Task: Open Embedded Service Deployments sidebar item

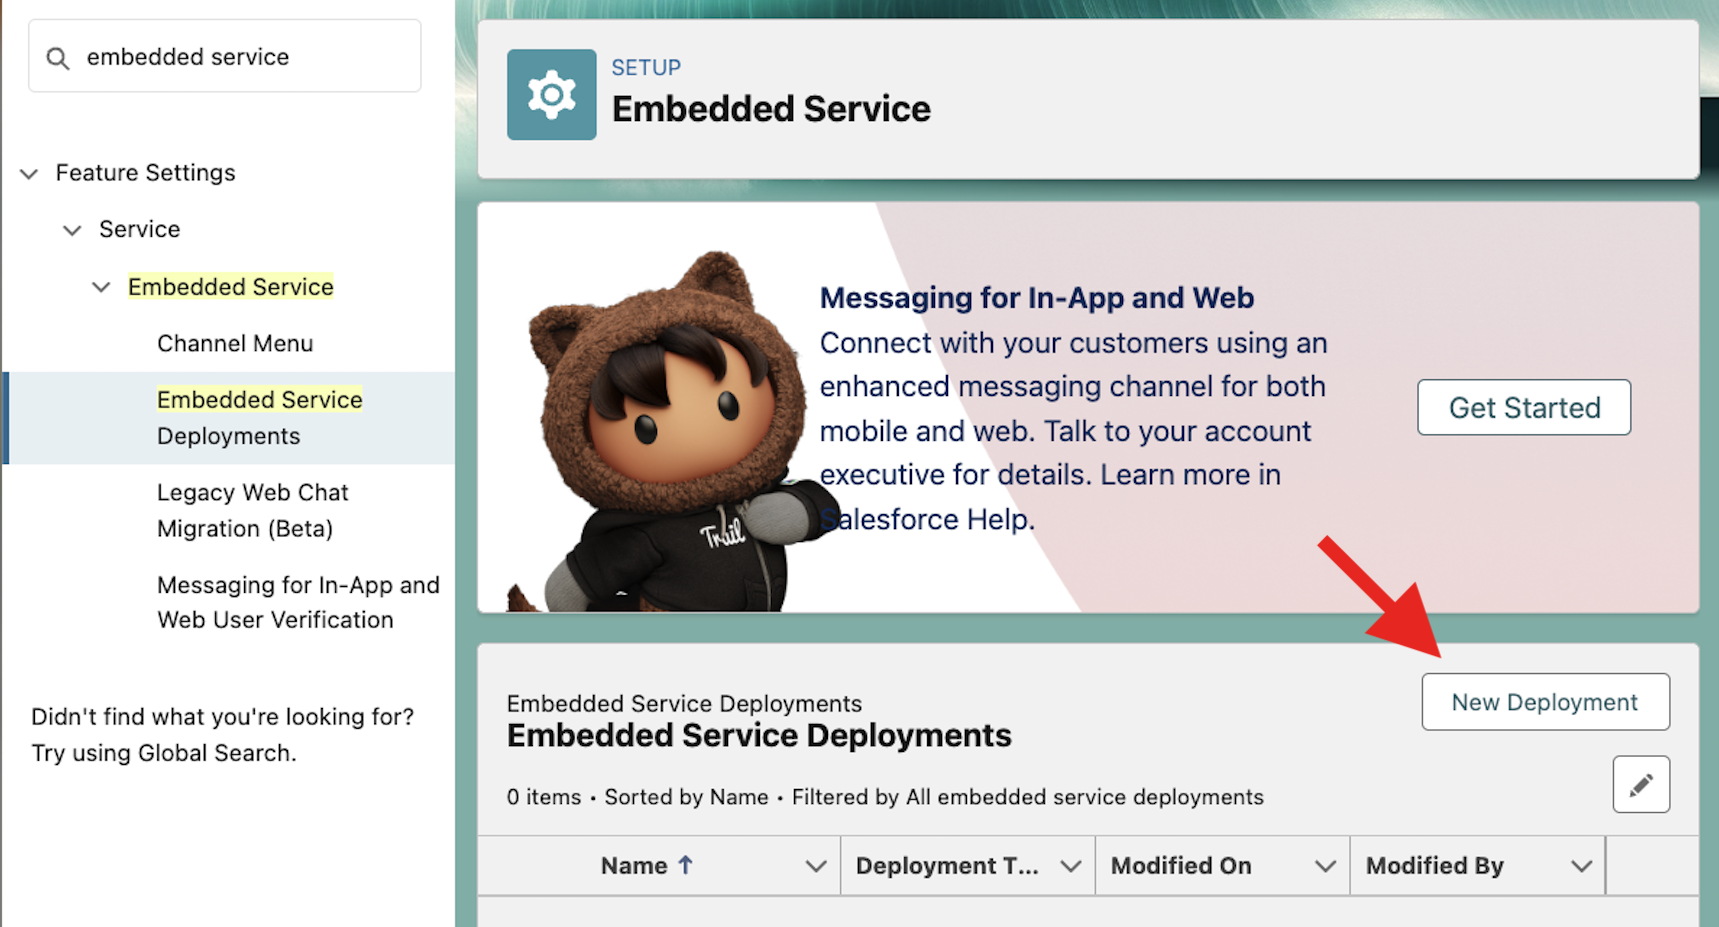Action: pos(259,418)
